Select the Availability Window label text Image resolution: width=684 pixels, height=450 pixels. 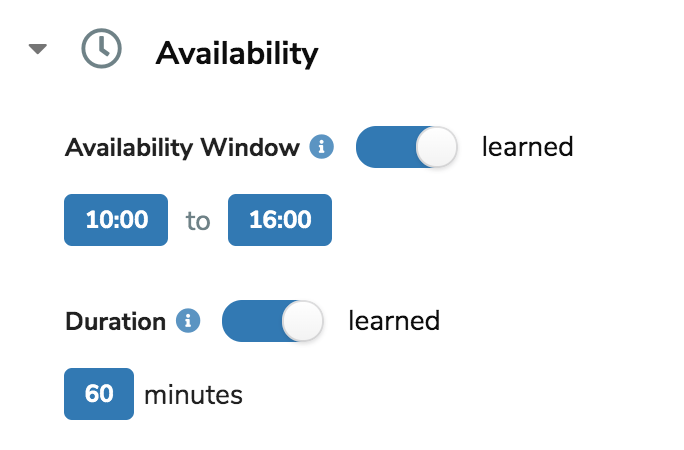click(182, 147)
